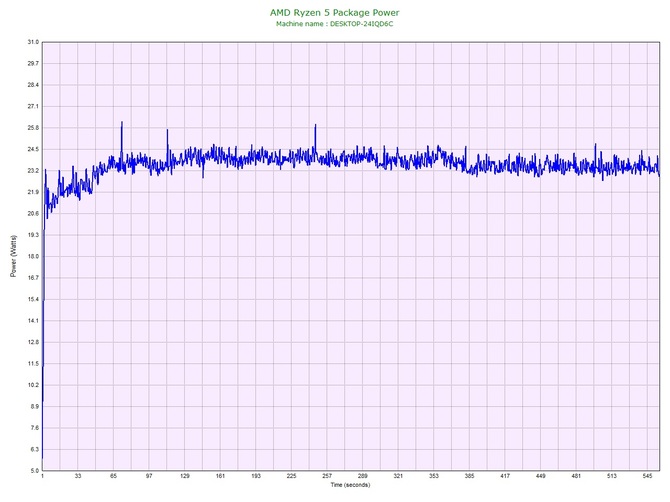
Task: Click the 19.3 y-axis tick label
Action: [33, 235]
